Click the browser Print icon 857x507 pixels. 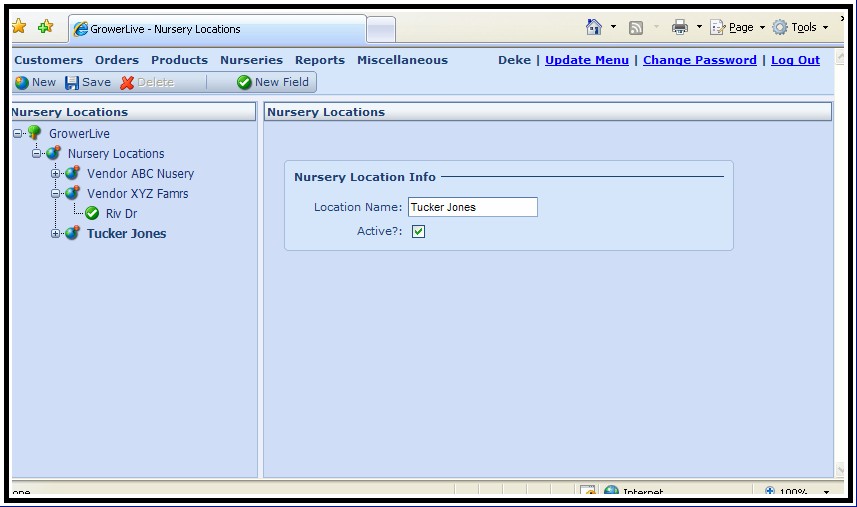680,27
